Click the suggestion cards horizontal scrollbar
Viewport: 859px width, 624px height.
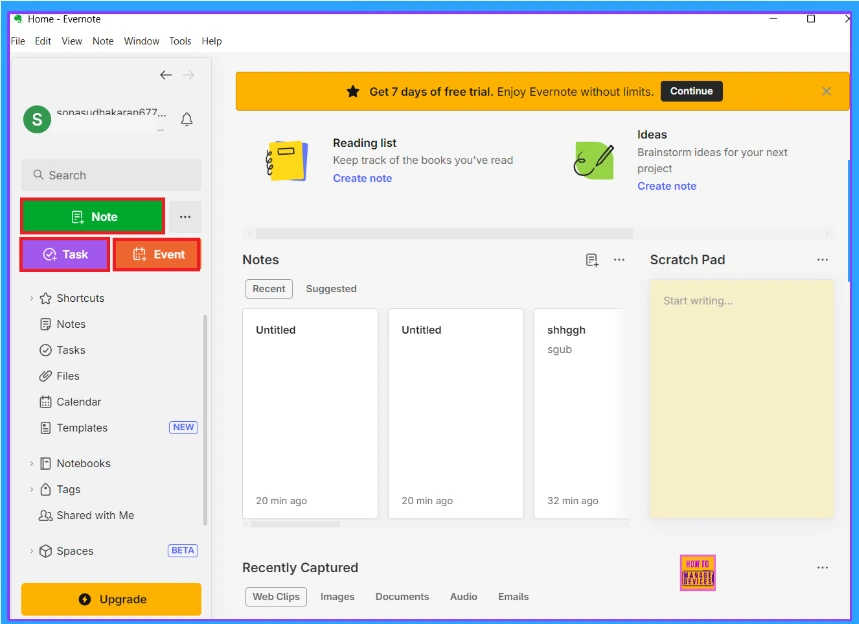(444, 233)
